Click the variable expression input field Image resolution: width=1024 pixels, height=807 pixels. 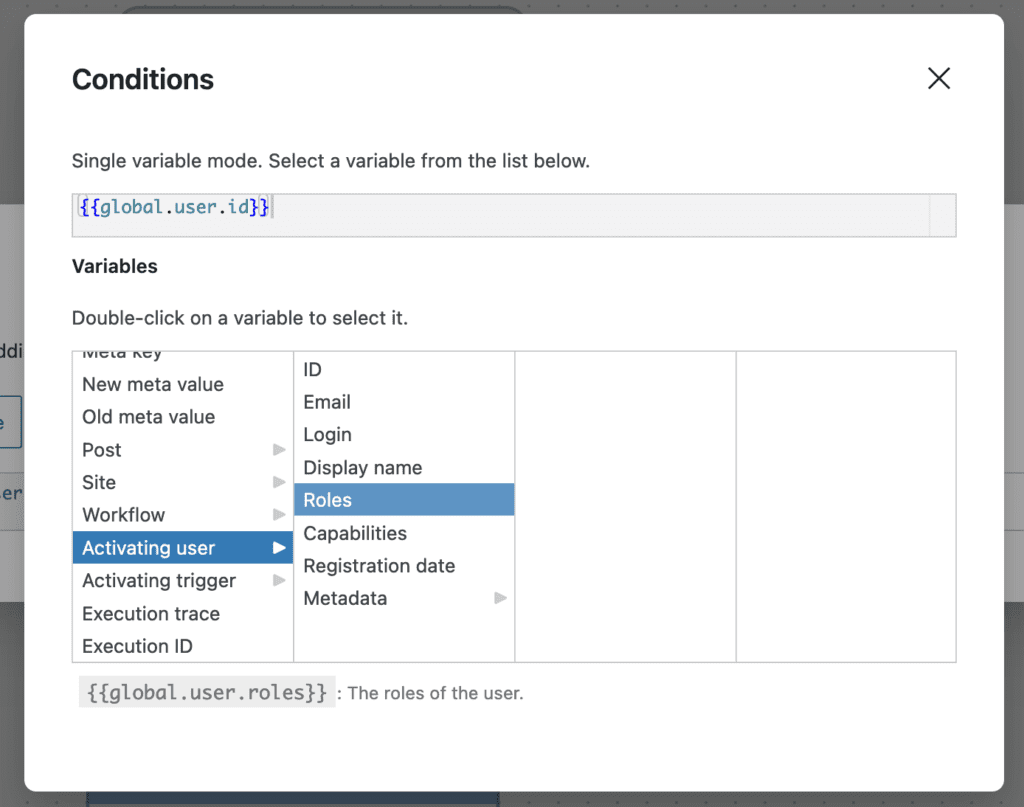pos(500,215)
